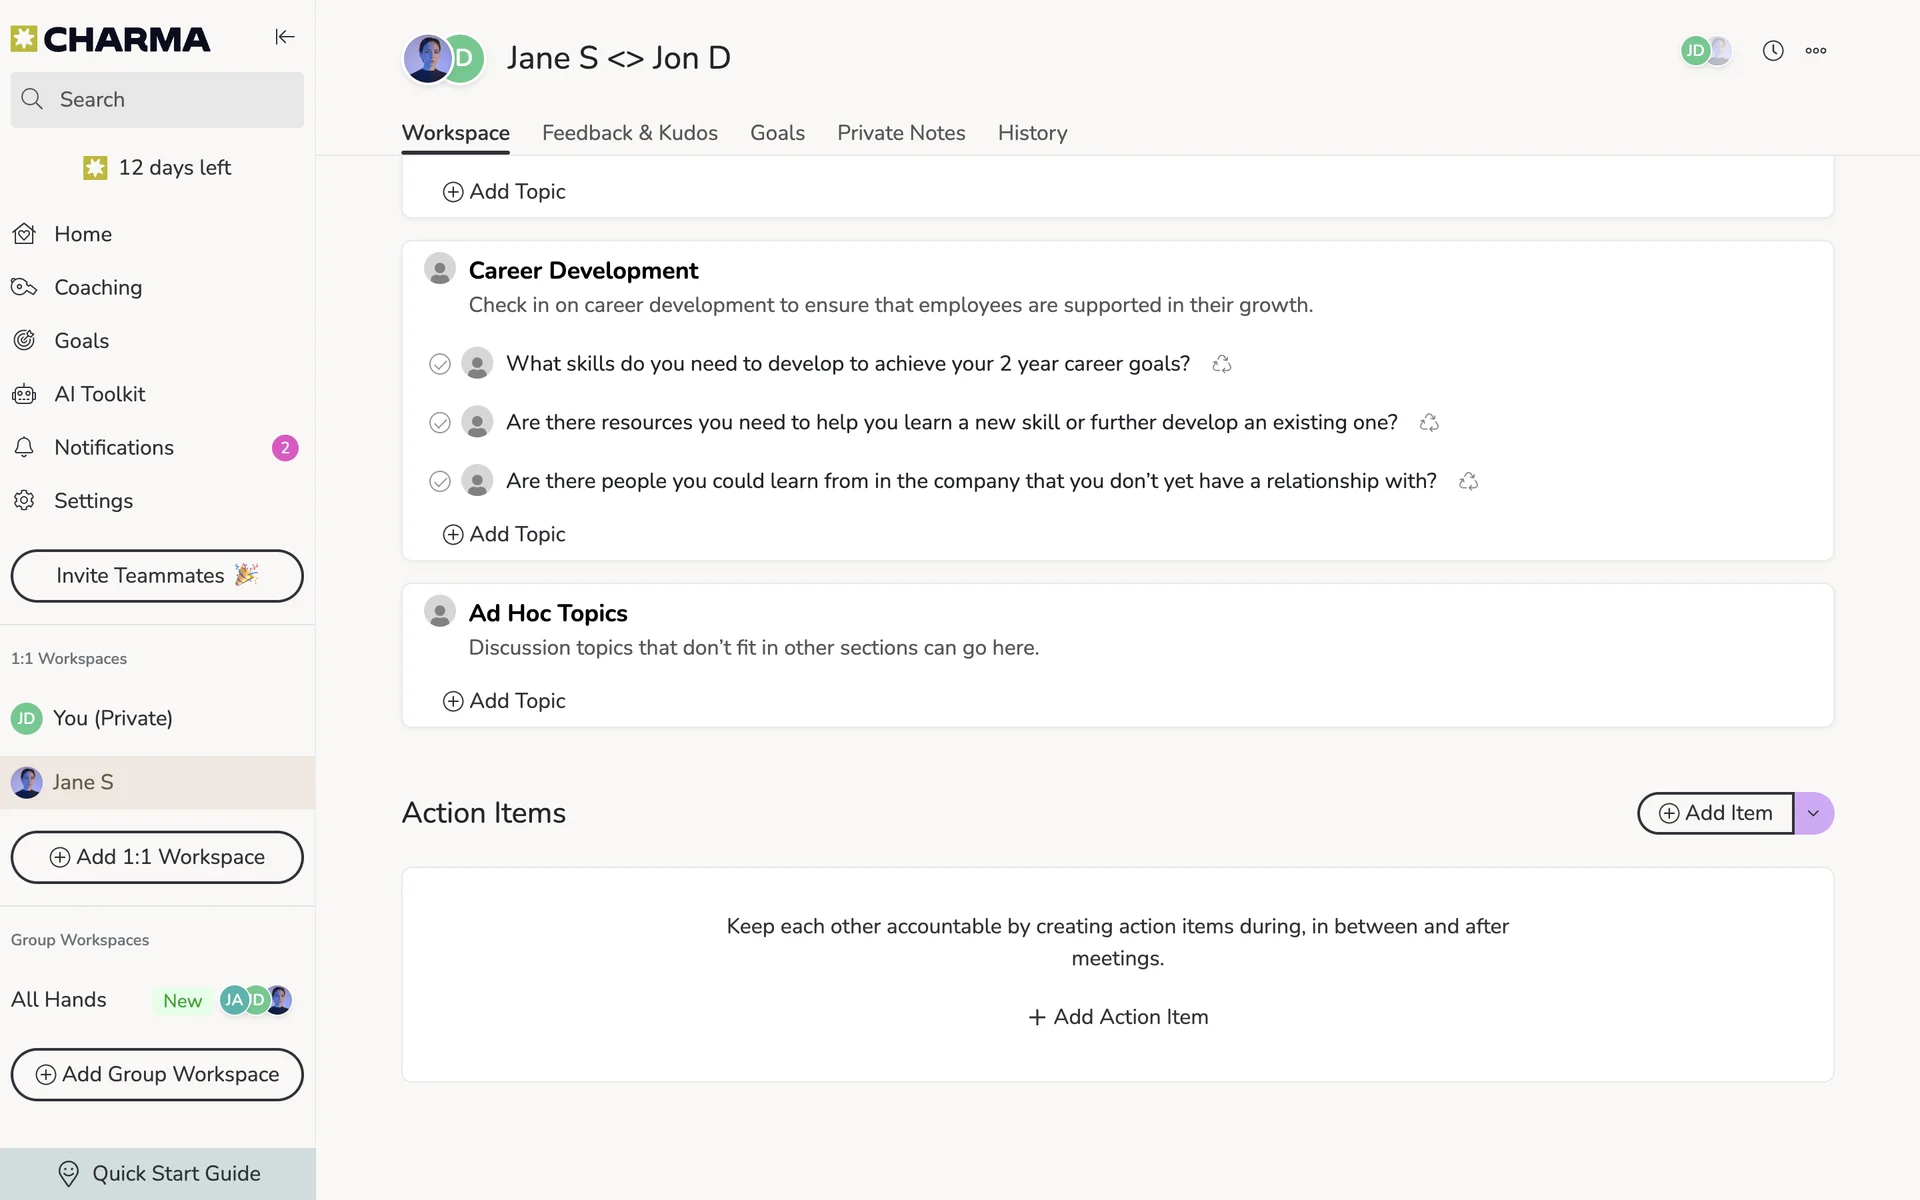The width and height of the screenshot is (1920, 1200).
Task: Open the All Hands group workspace
Action: pyautogui.click(x=59, y=1000)
